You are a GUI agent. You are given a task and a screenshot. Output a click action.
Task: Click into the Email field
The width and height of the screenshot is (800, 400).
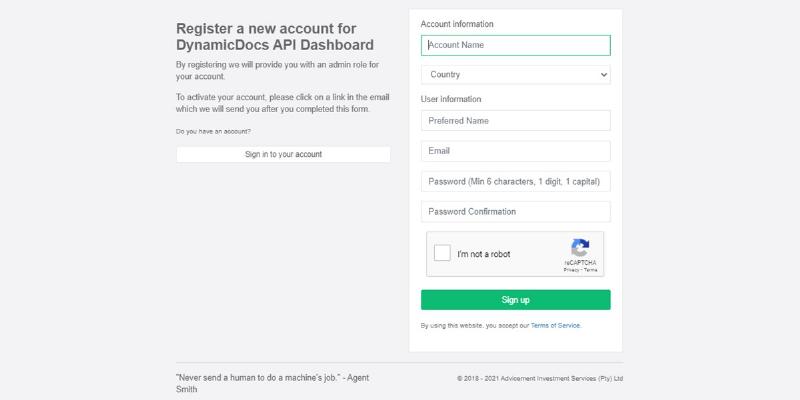pos(515,152)
